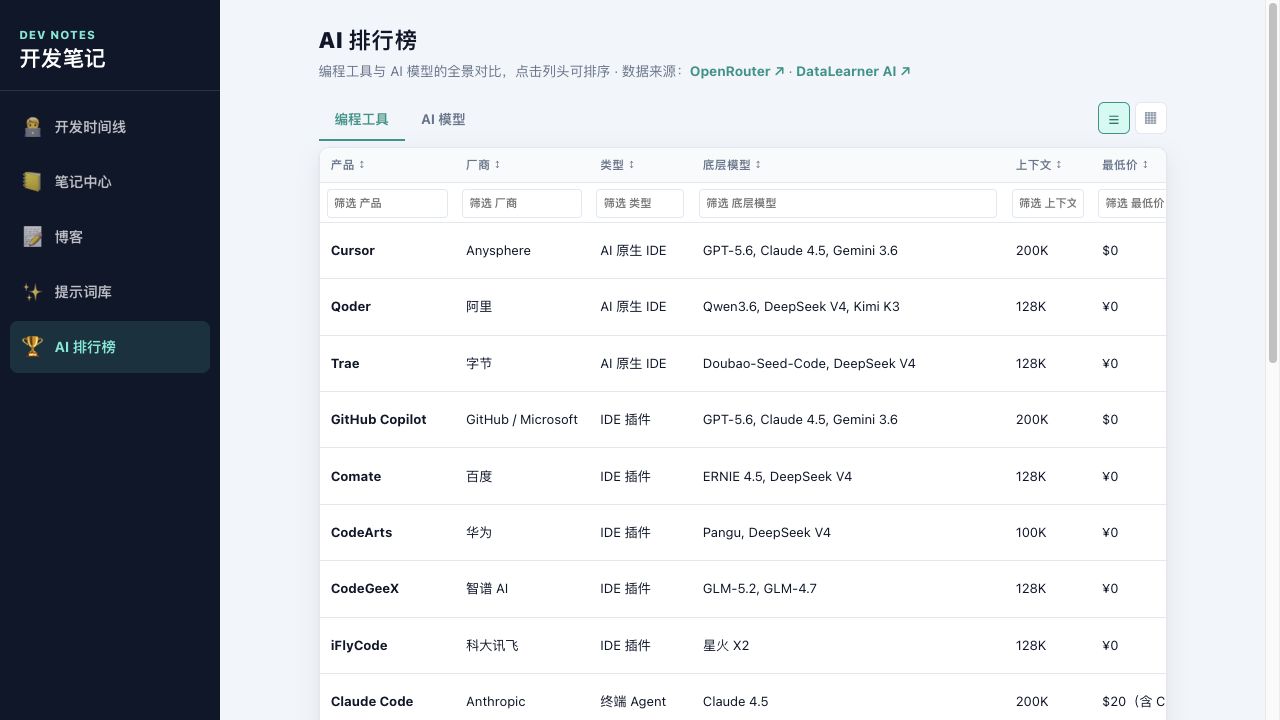Open 提示词库 in the sidebar
Screen dimensions: 1280x720
(110, 292)
